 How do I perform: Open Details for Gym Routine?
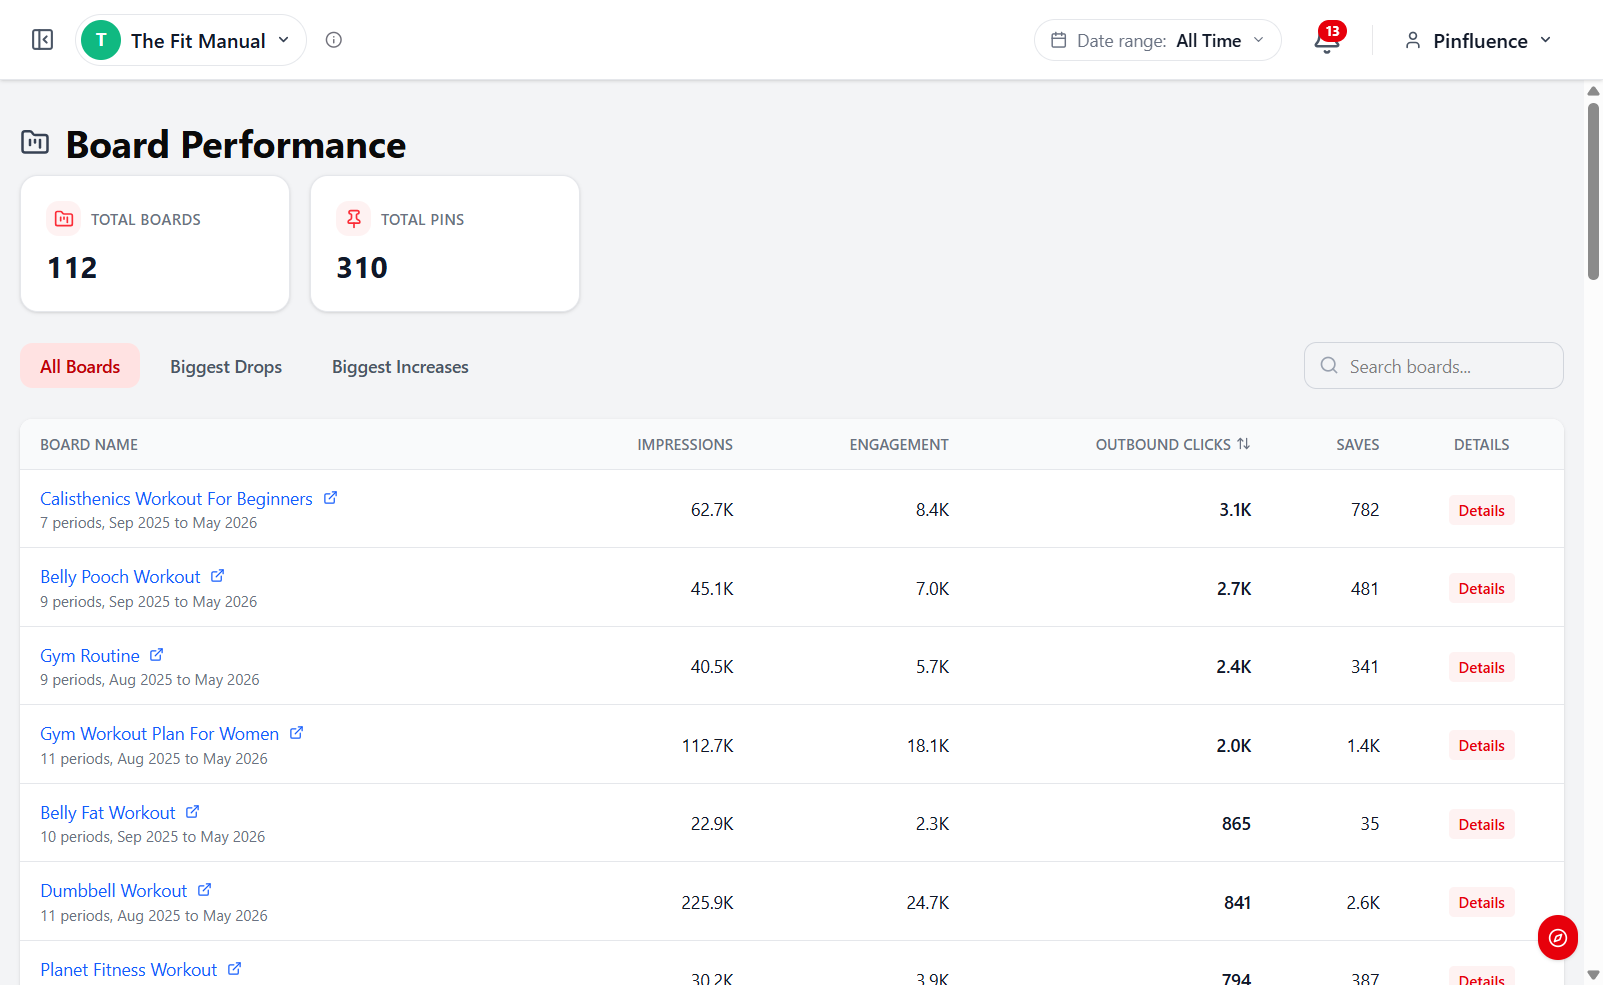pos(1481,667)
